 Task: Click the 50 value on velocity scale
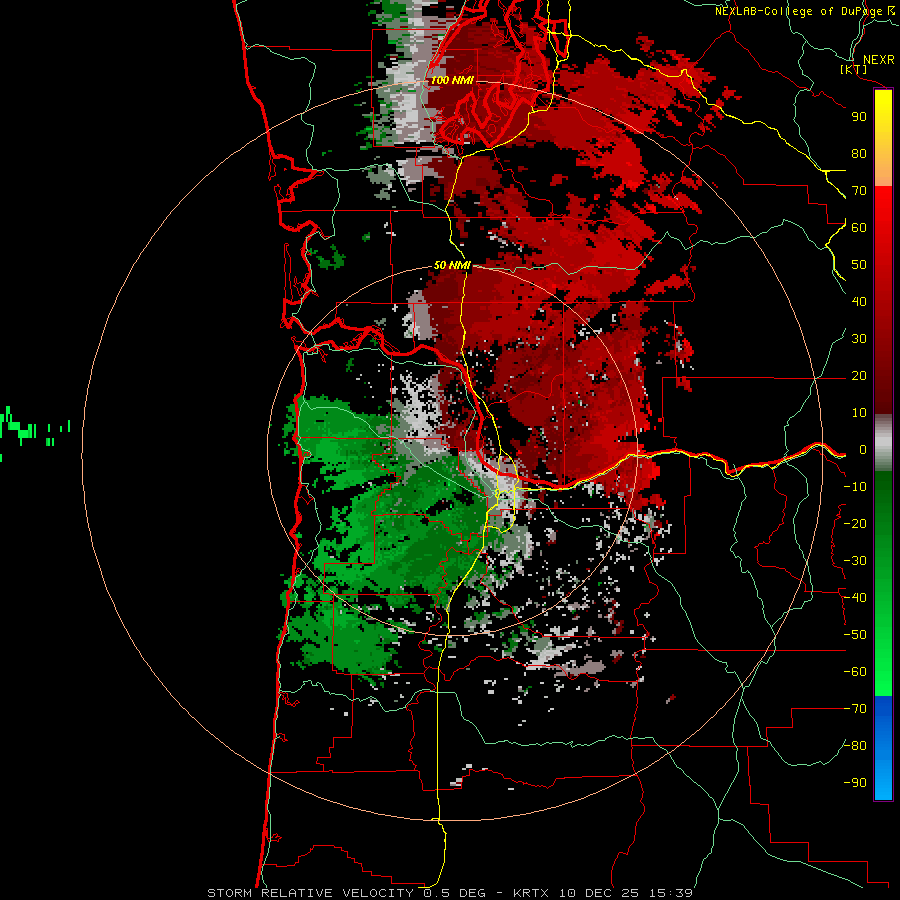[x=859, y=265]
